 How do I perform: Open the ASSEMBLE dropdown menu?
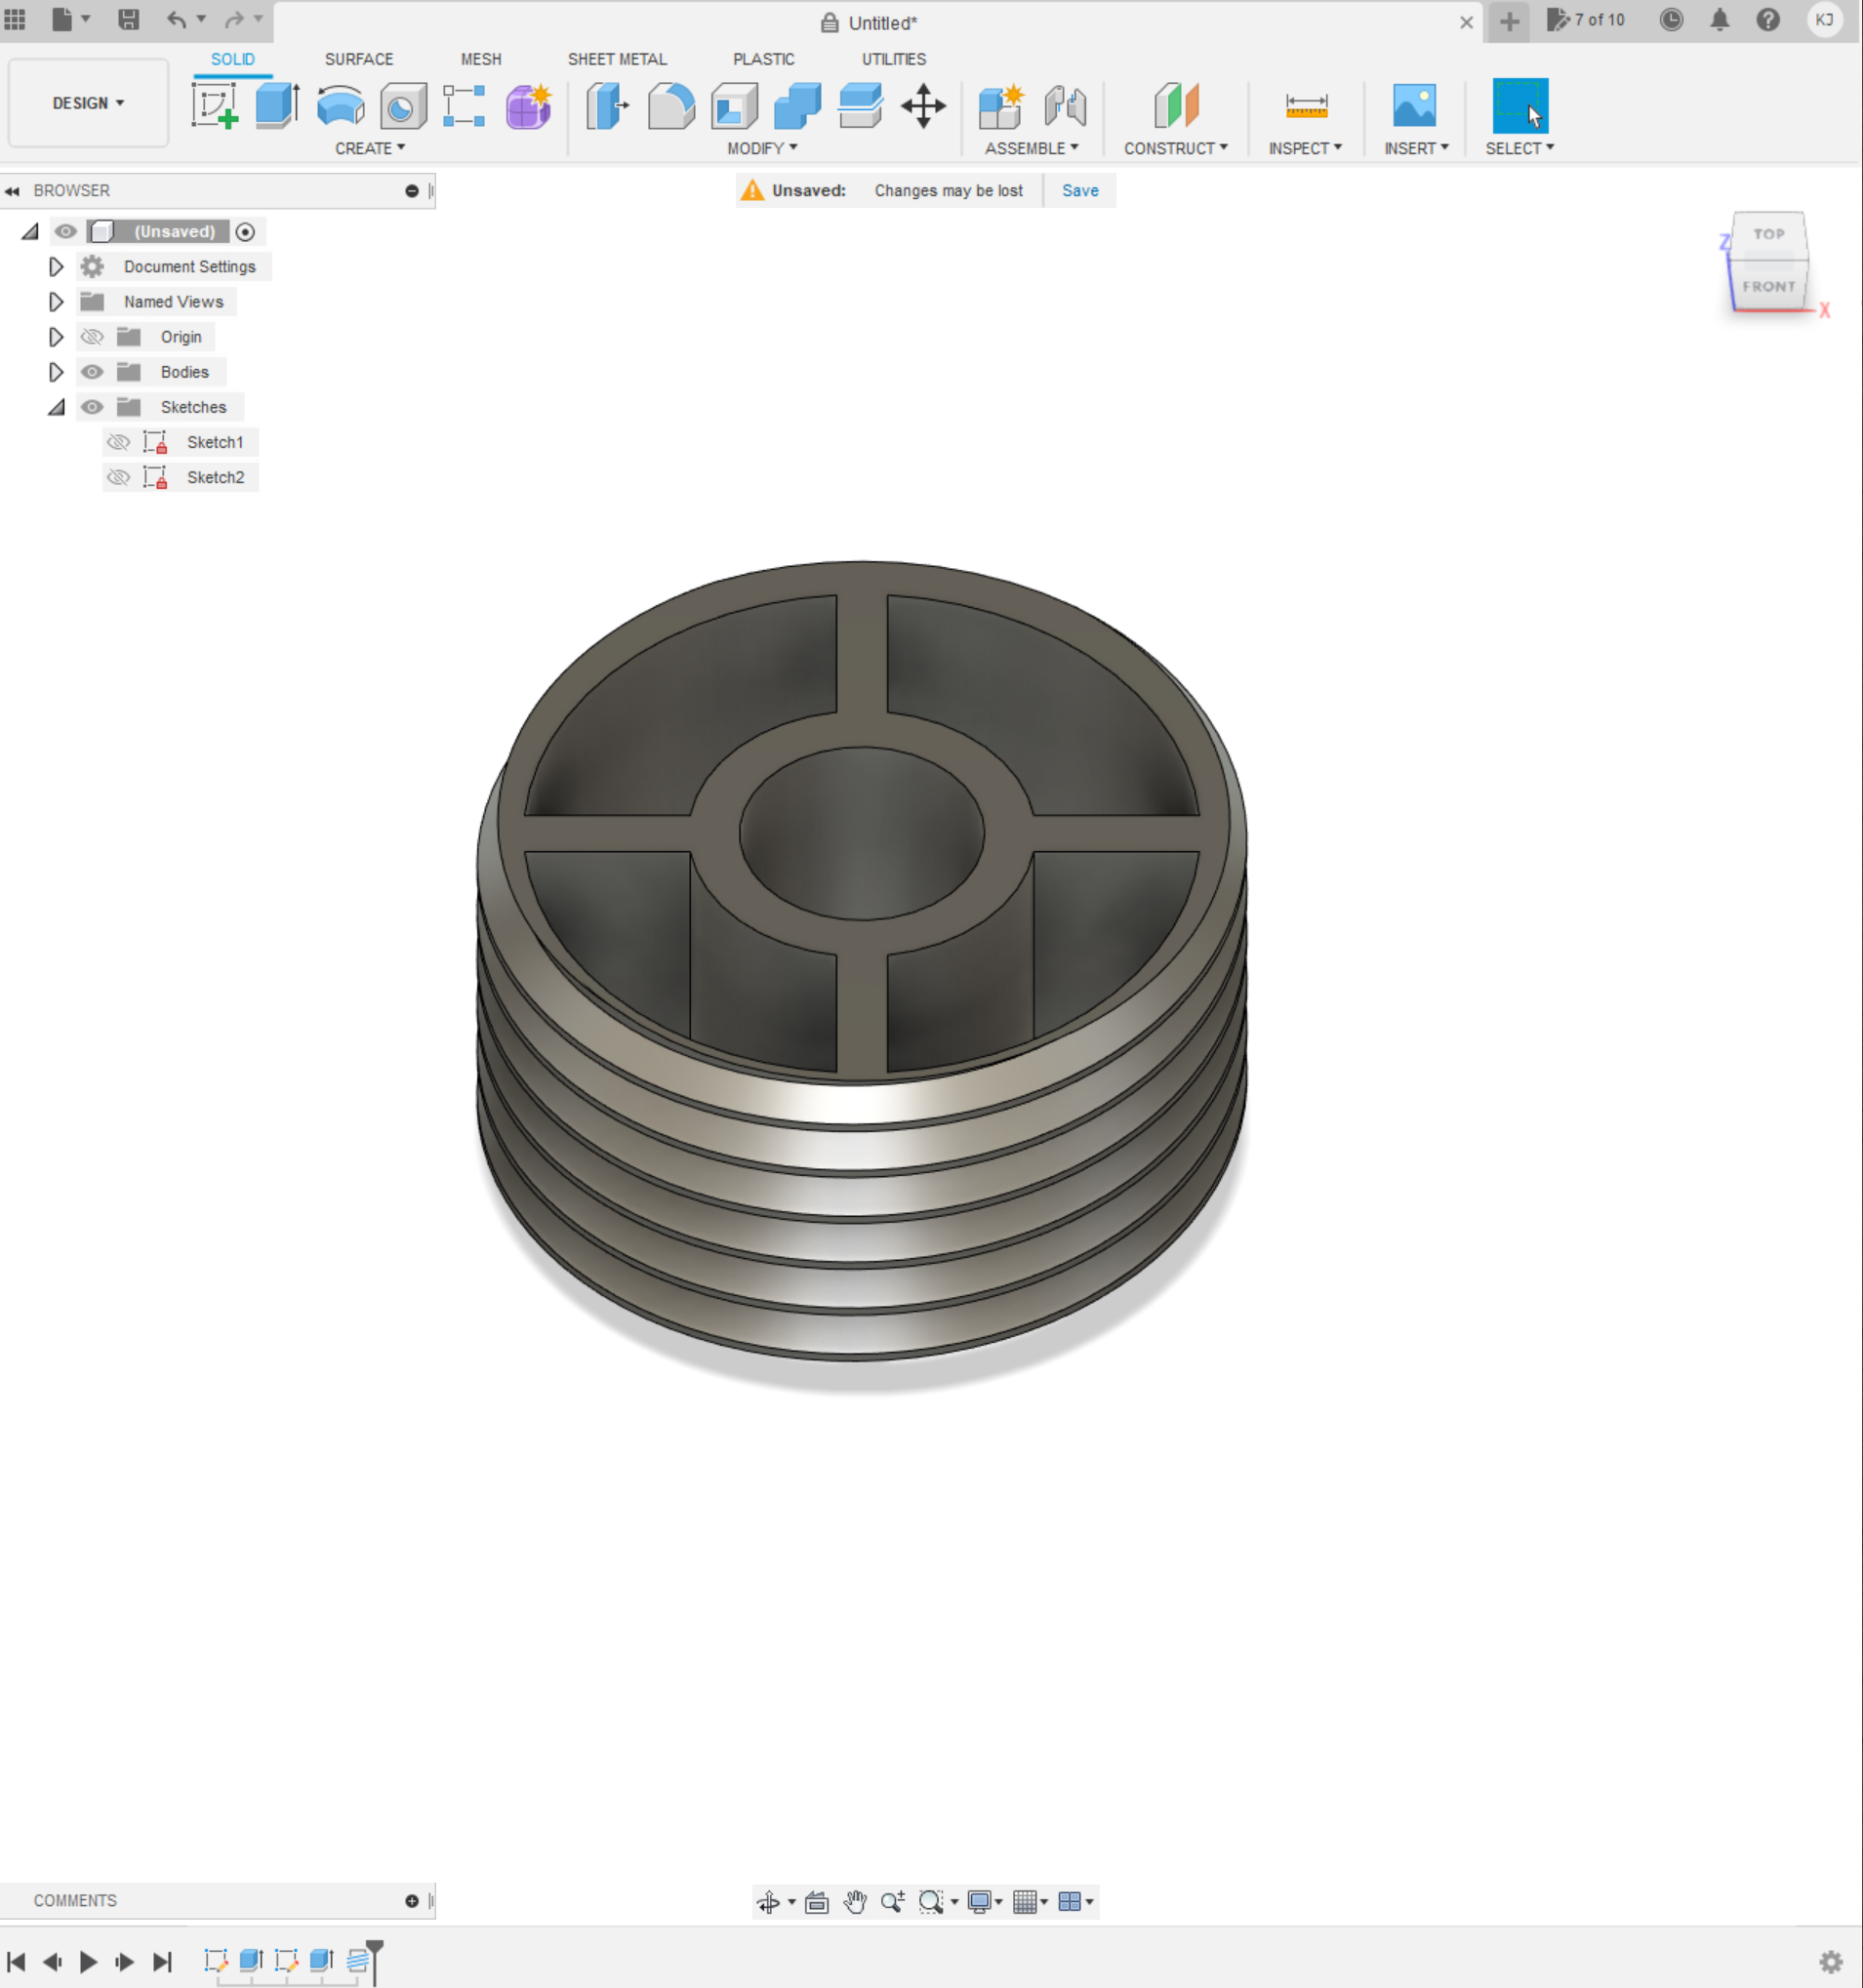coord(1032,148)
